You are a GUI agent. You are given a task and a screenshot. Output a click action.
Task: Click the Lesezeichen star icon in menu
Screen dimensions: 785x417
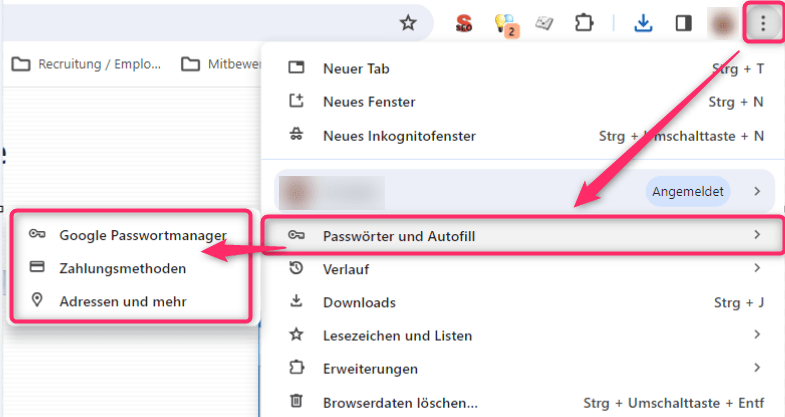coord(296,334)
